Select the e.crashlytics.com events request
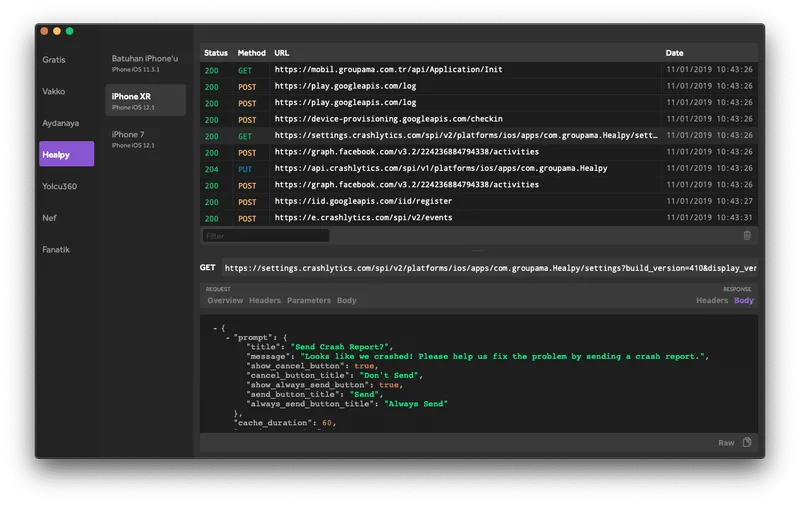800x505 pixels. click(x=479, y=218)
